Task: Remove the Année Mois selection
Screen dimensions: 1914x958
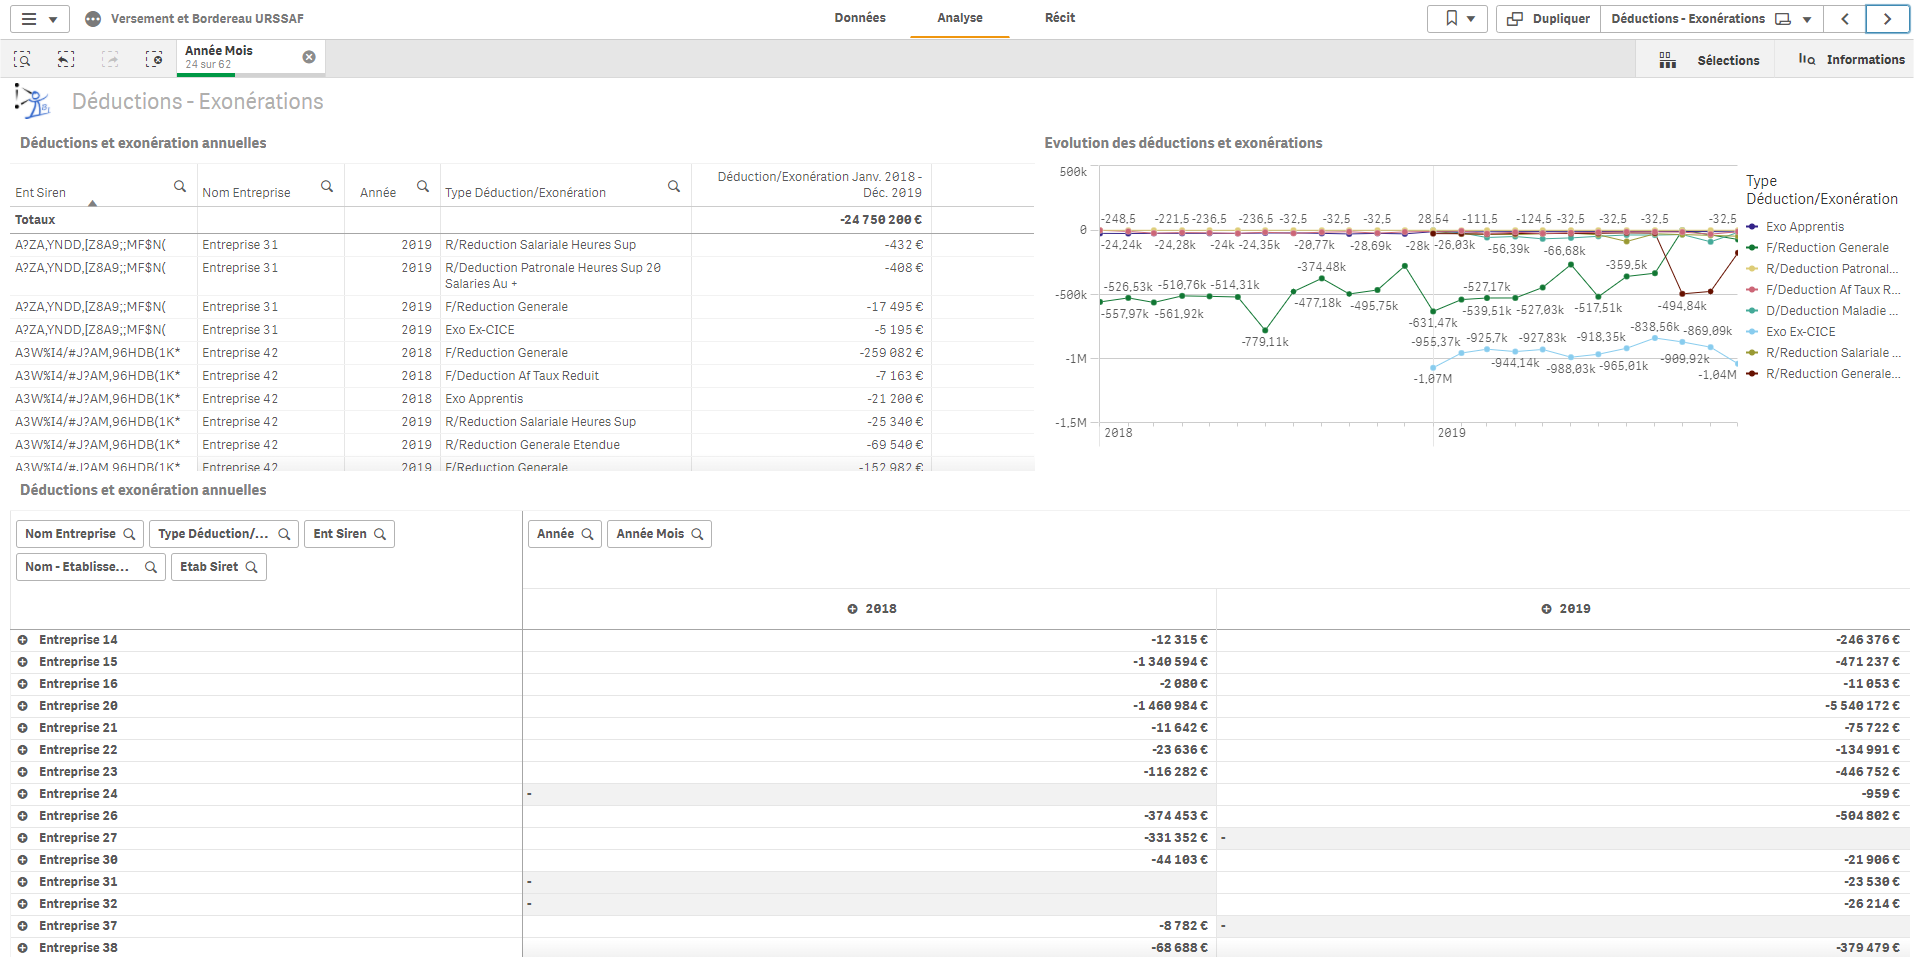Action: (x=309, y=57)
